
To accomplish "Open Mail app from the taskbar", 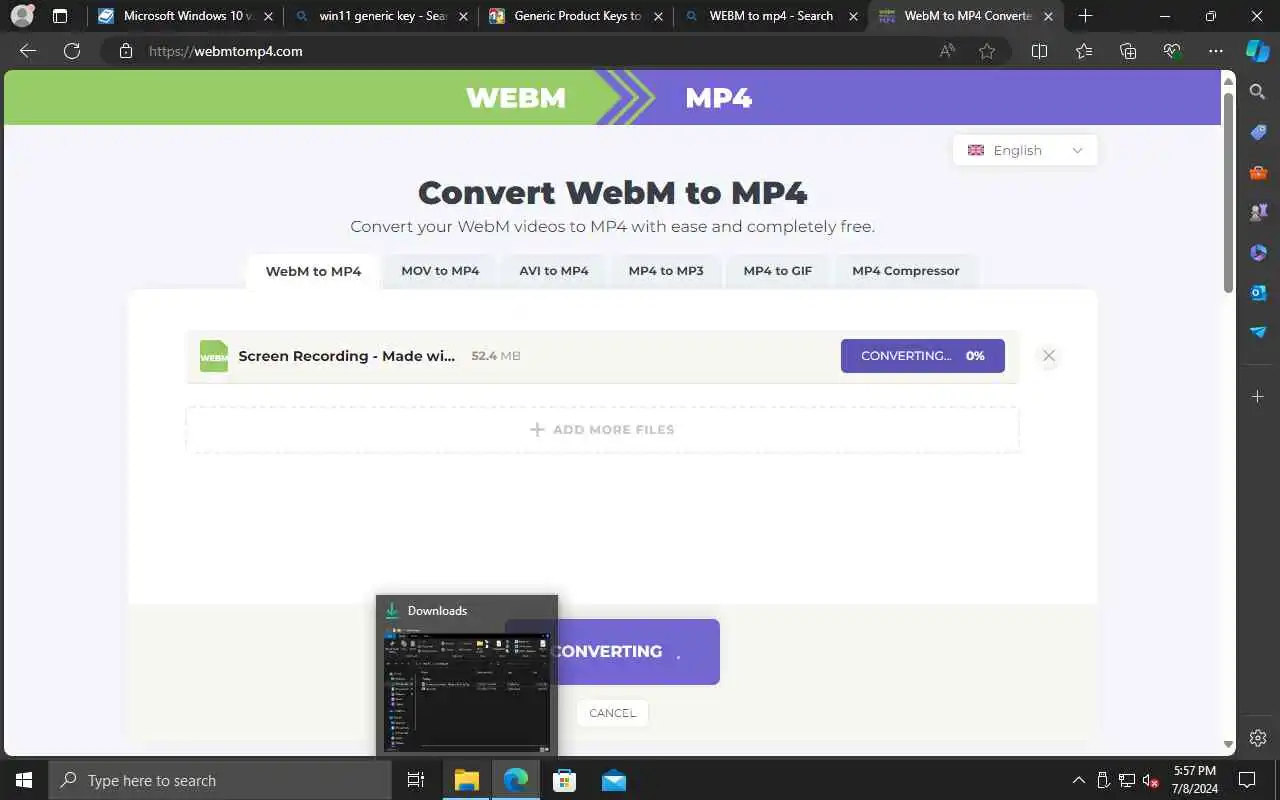I will tap(614, 780).
